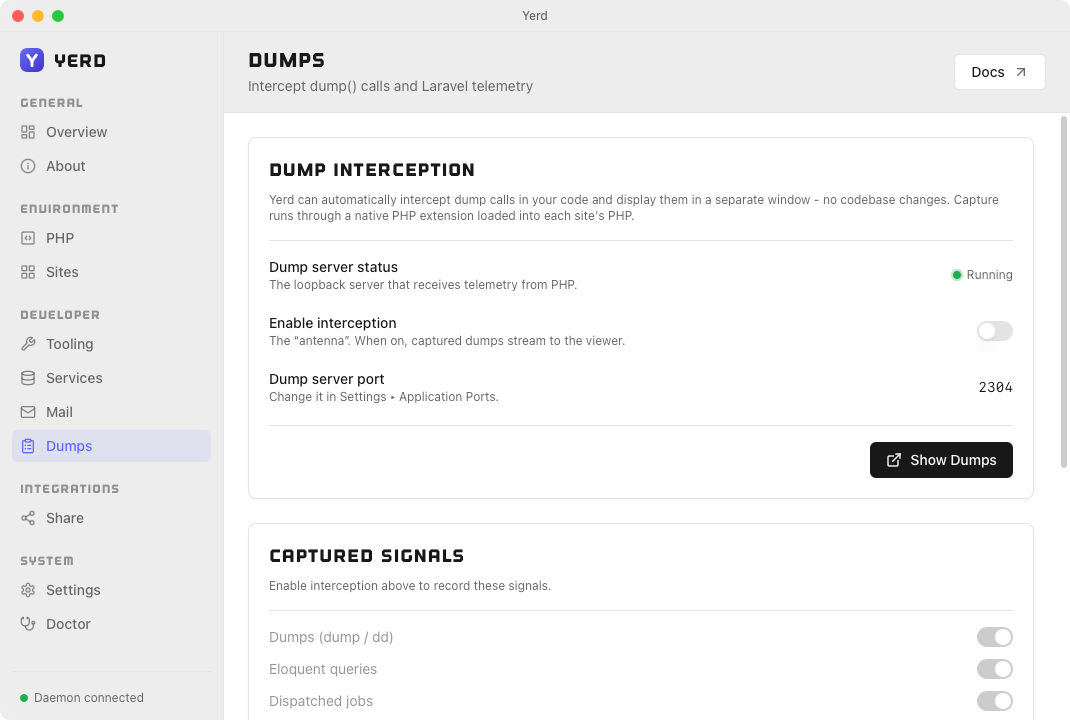Click the Settings gear icon

click(x=28, y=590)
